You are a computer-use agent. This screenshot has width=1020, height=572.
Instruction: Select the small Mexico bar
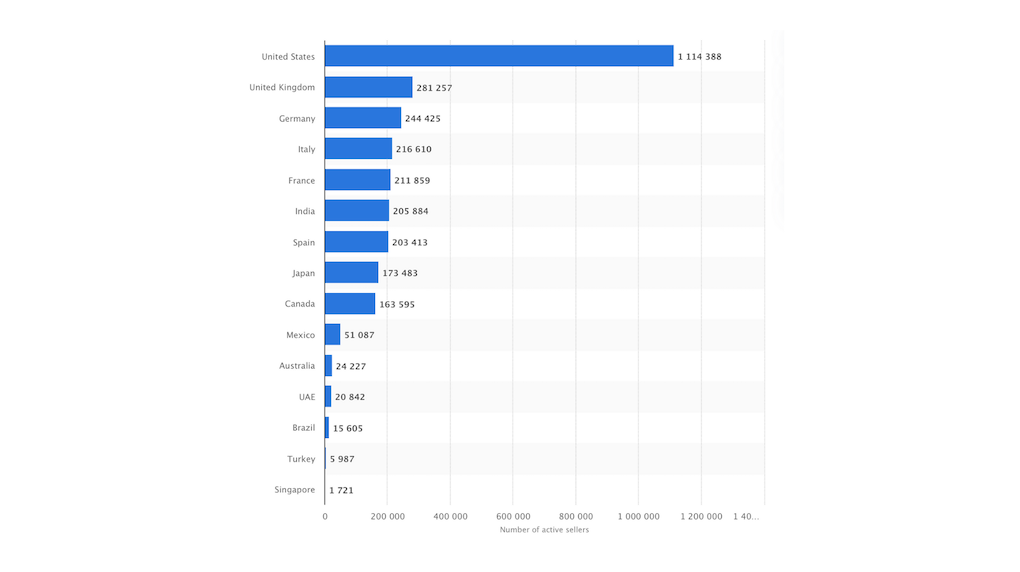click(x=332, y=335)
